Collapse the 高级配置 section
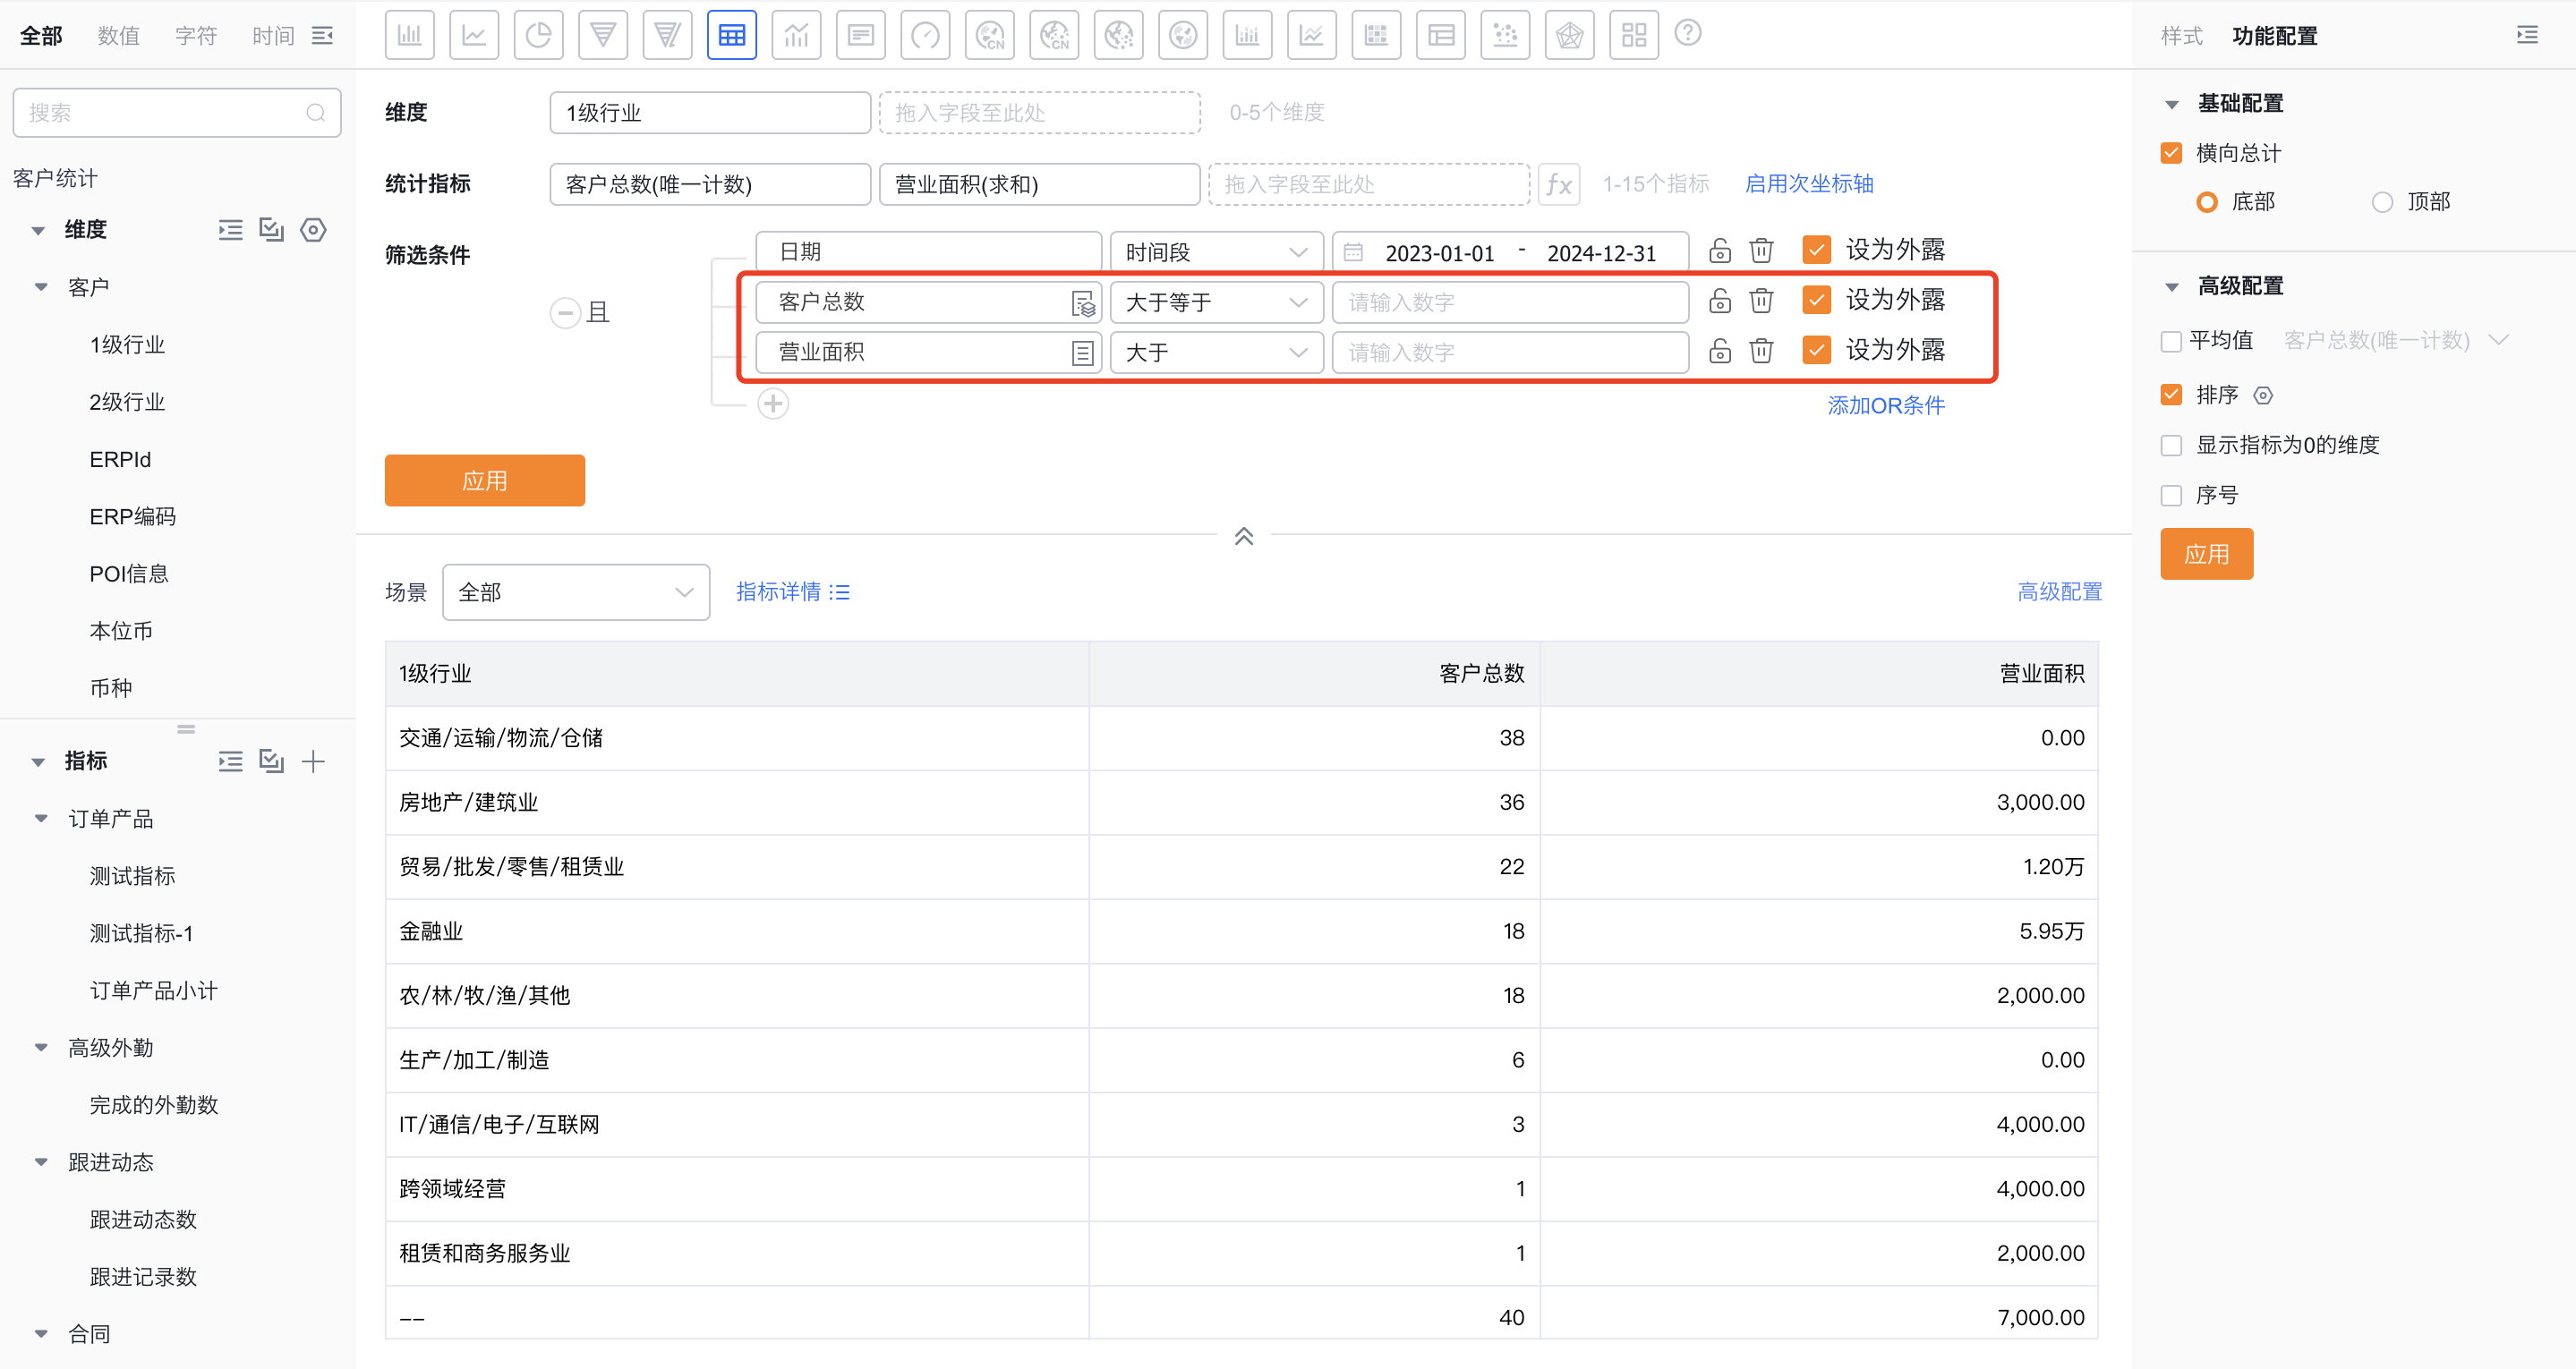This screenshot has width=2576, height=1369. [x=2171, y=286]
